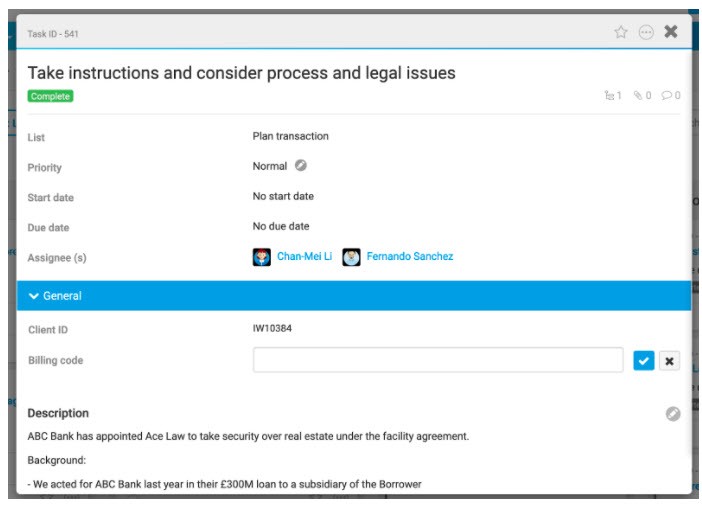Click the subtasks count icon

tap(612, 96)
